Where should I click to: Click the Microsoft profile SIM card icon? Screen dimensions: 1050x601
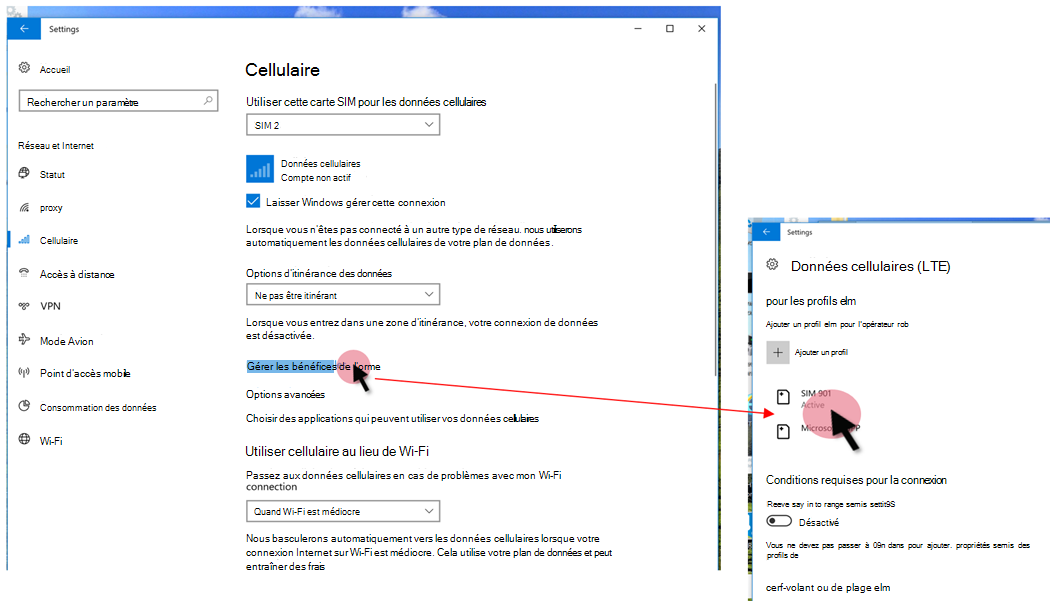783,431
